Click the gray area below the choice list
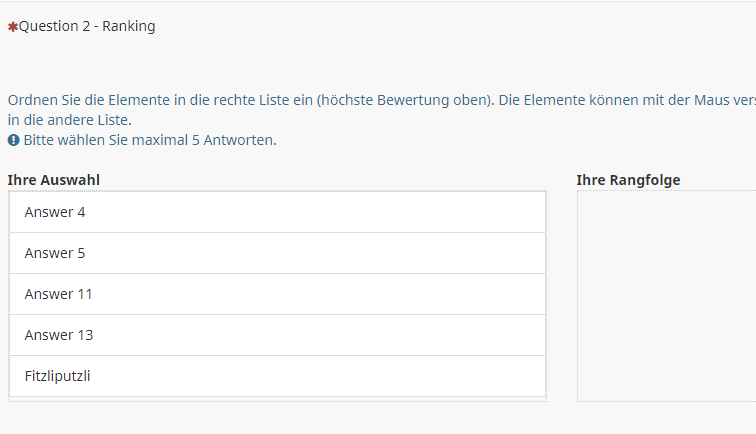The width and height of the screenshot is (756, 434). pos(277,418)
